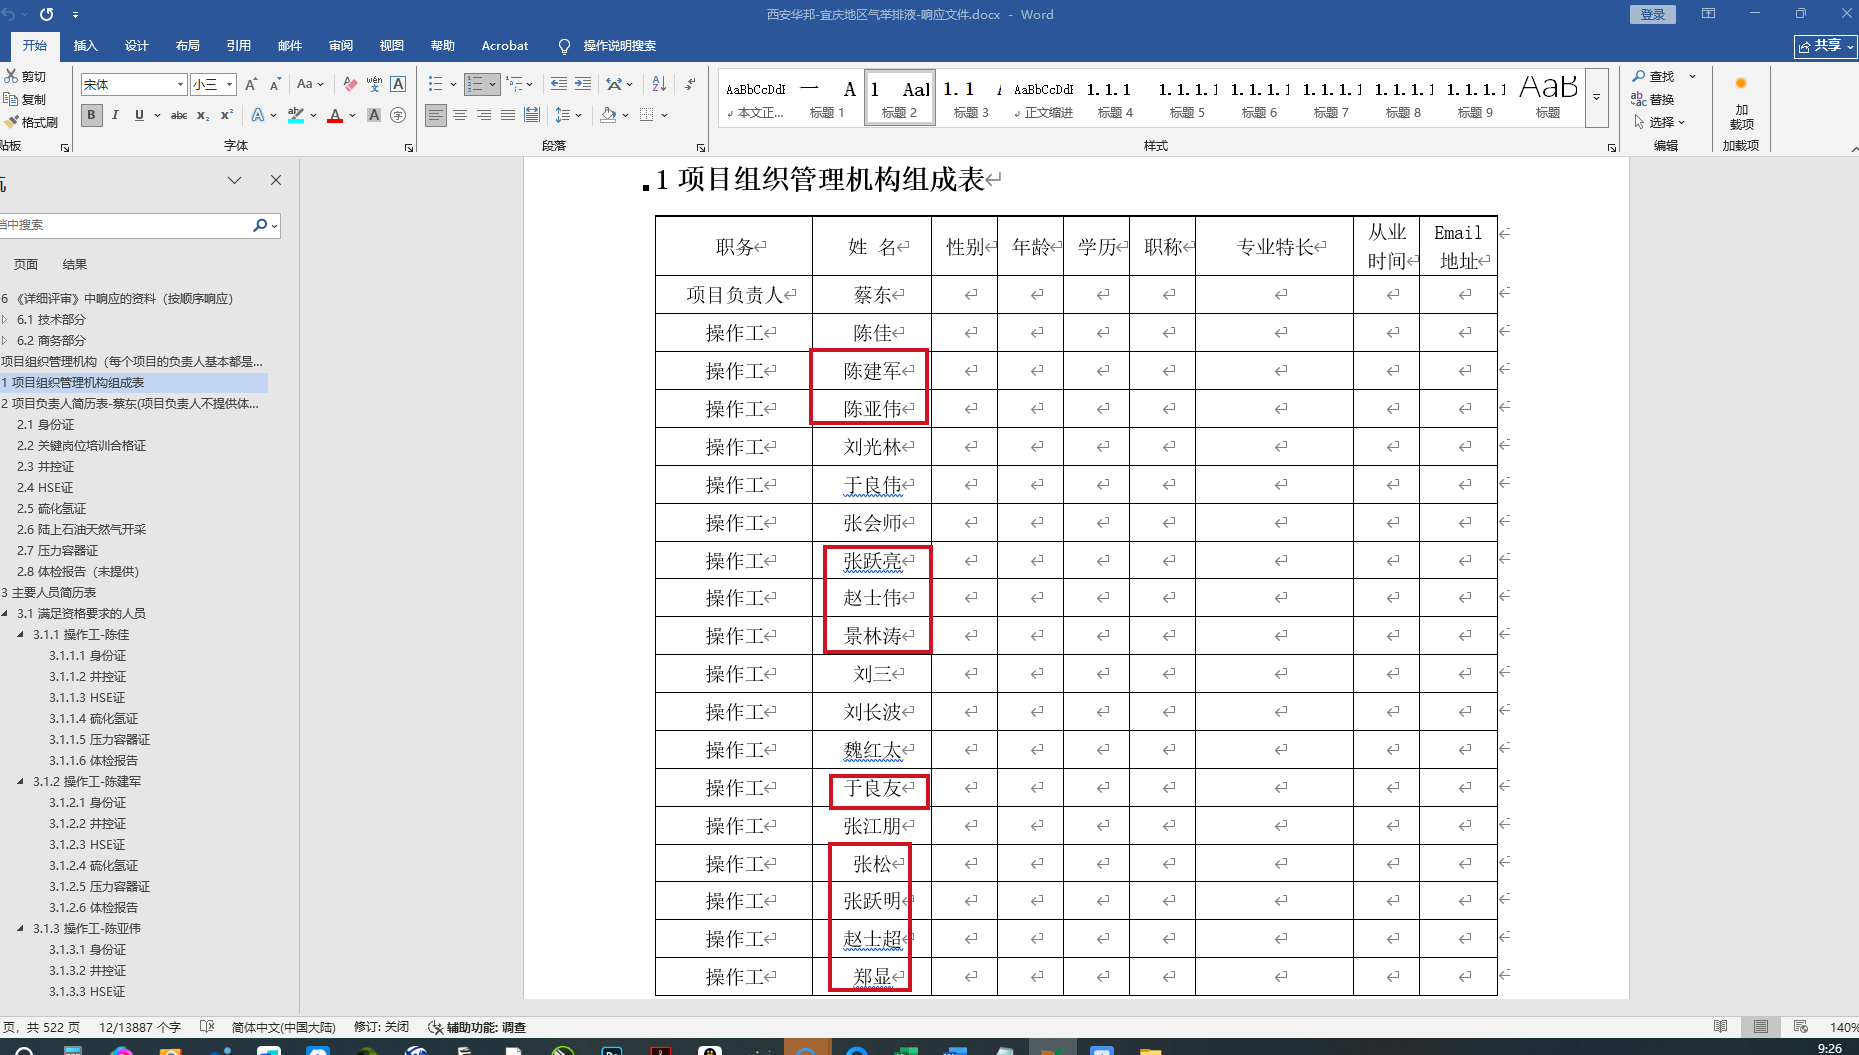Image resolution: width=1859 pixels, height=1055 pixels.
Task: Show or hide paragraph marks
Action: 690,85
